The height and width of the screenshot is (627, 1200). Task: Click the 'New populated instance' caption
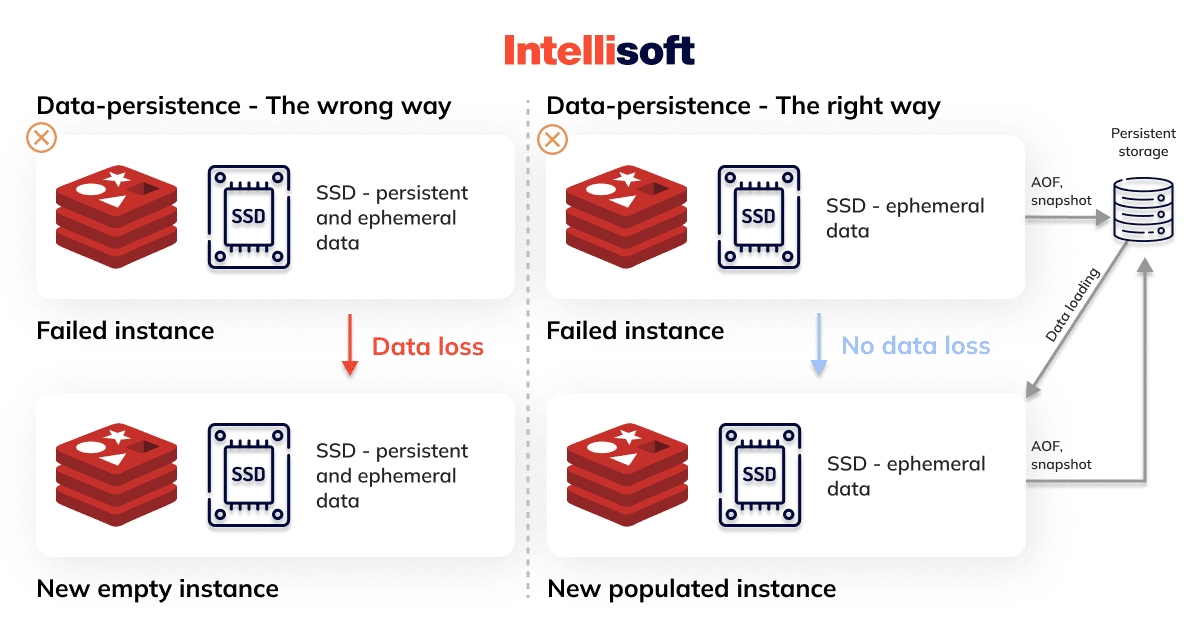click(691, 588)
